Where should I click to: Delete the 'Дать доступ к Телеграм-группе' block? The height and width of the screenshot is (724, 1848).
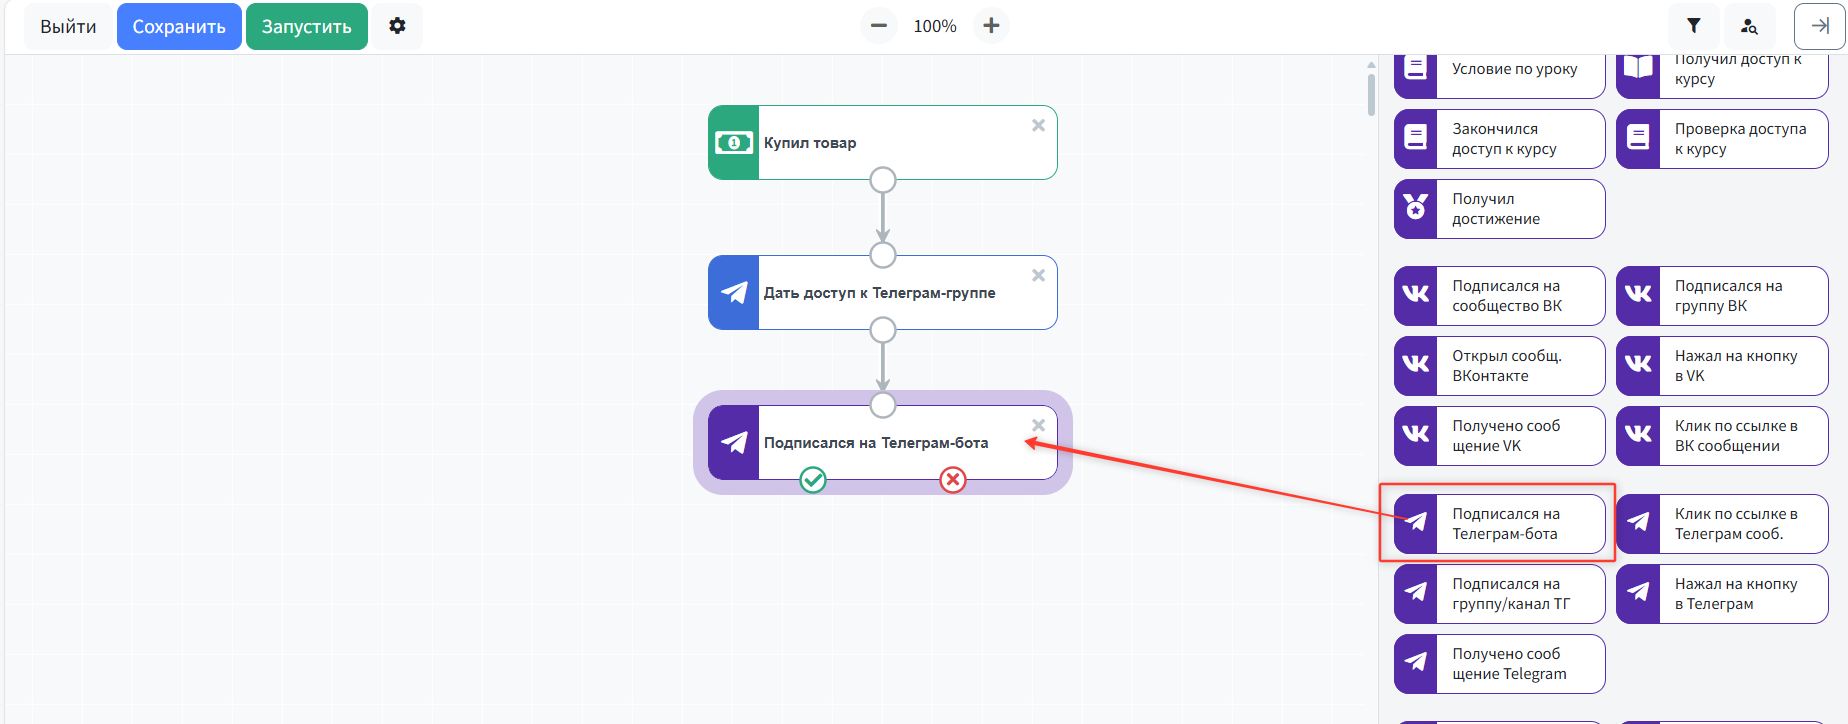pos(1038,275)
